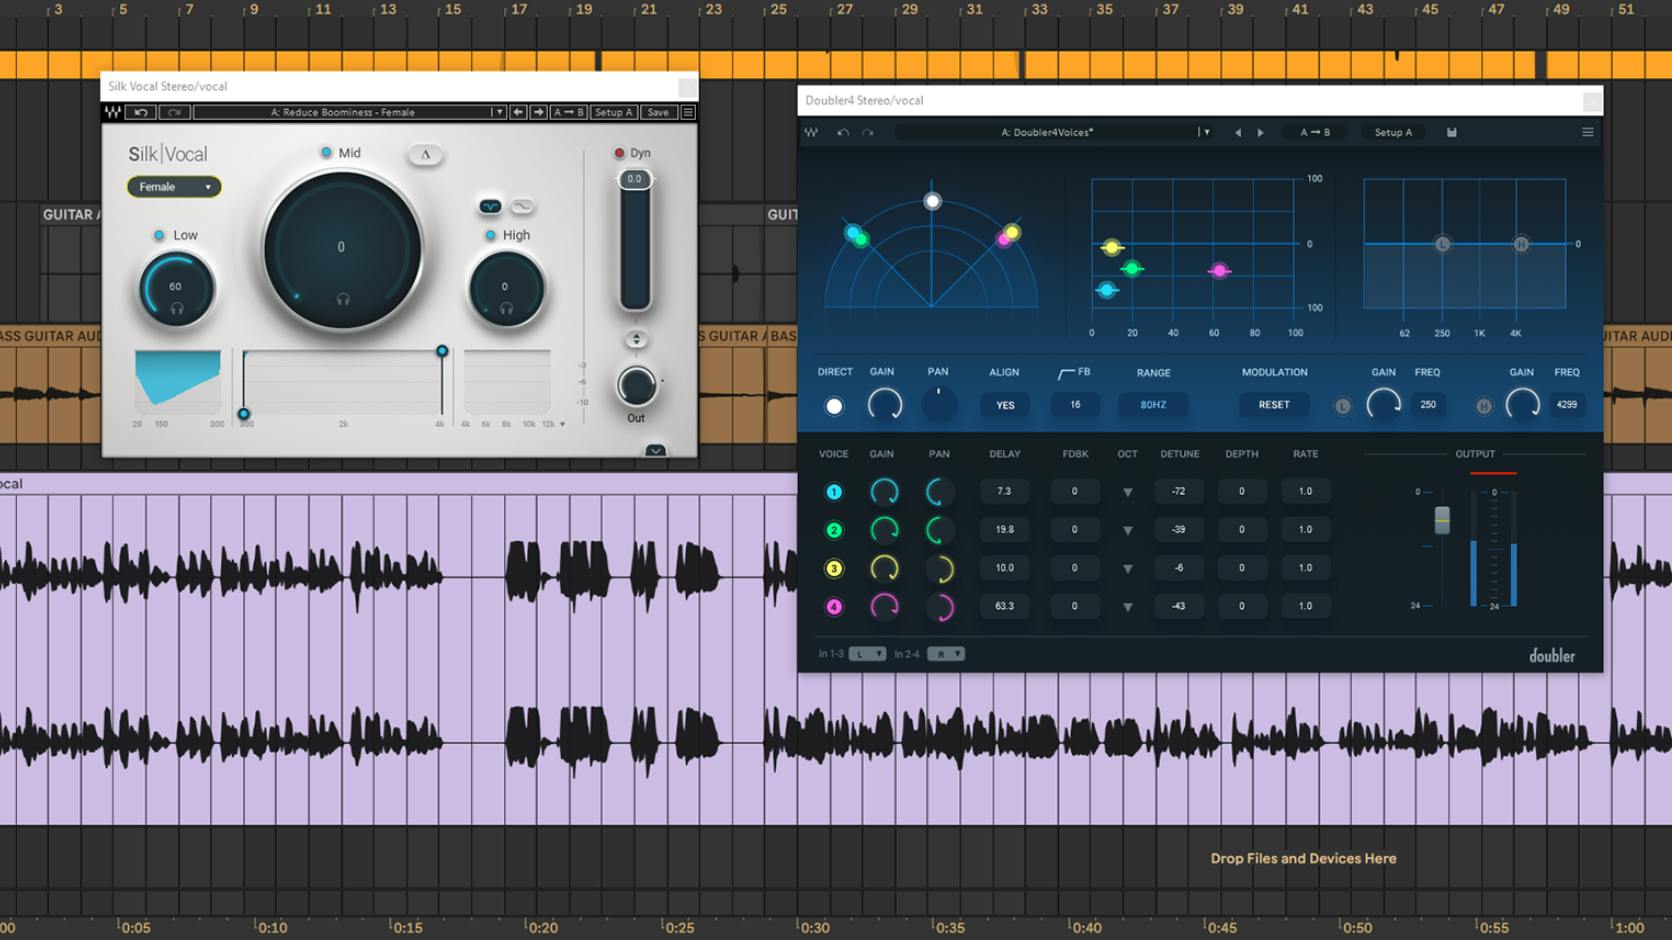The image size is (1672, 940).
Task: Toggle Doubler Direct signal on/off
Action: [834, 406]
